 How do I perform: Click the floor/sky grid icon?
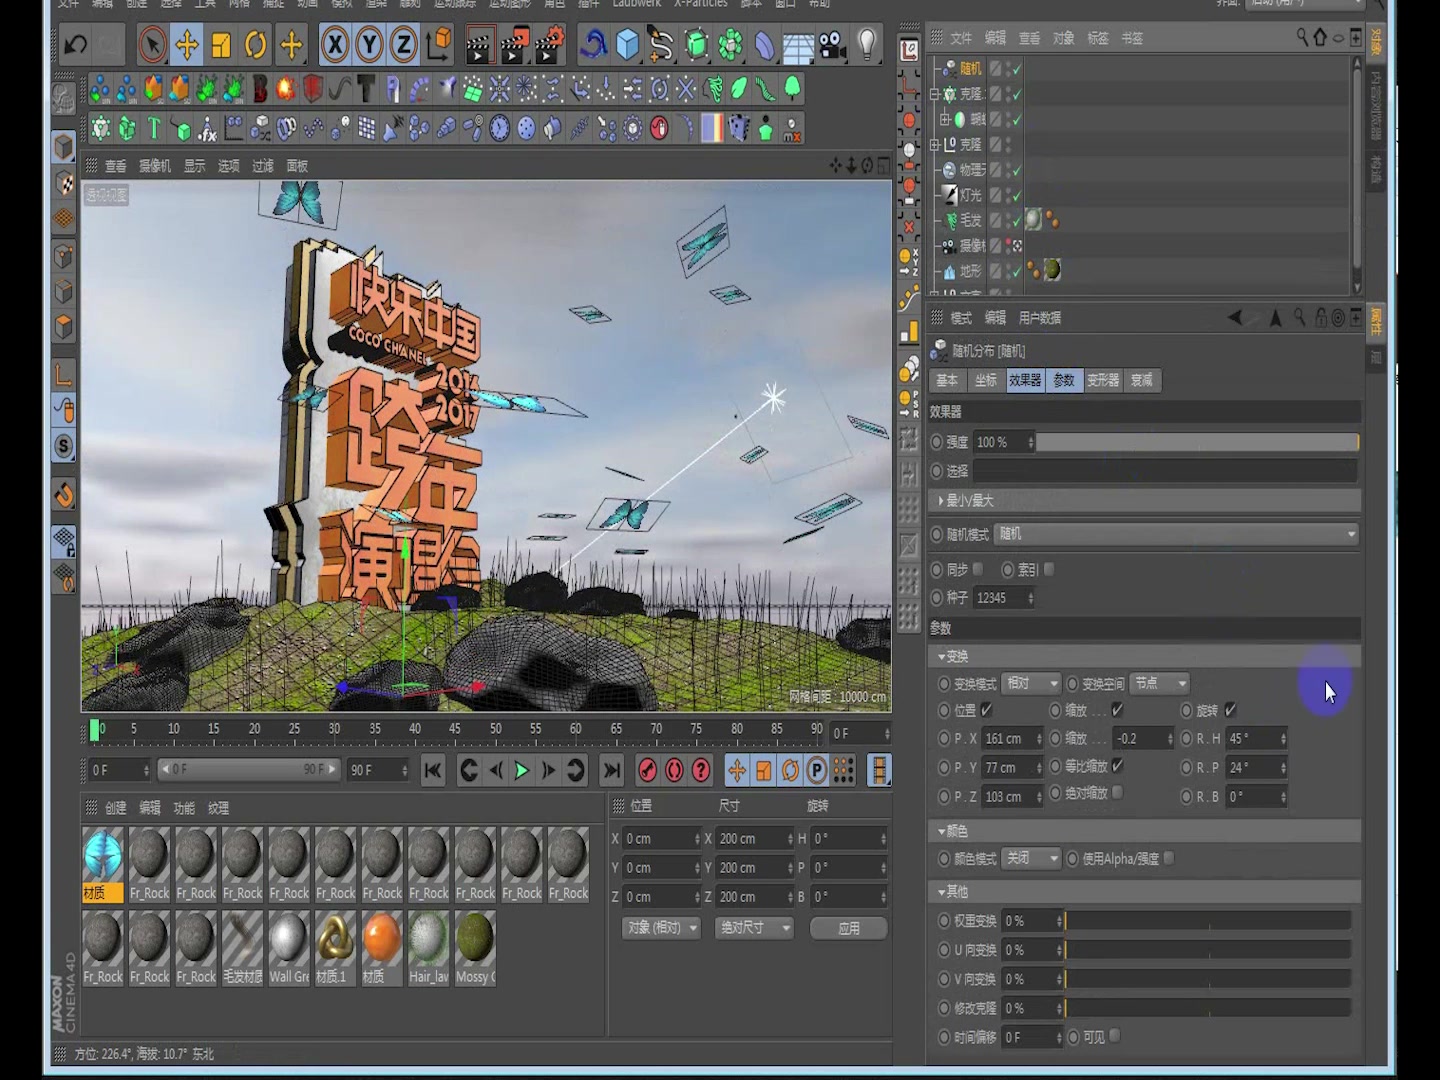point(798,44)
